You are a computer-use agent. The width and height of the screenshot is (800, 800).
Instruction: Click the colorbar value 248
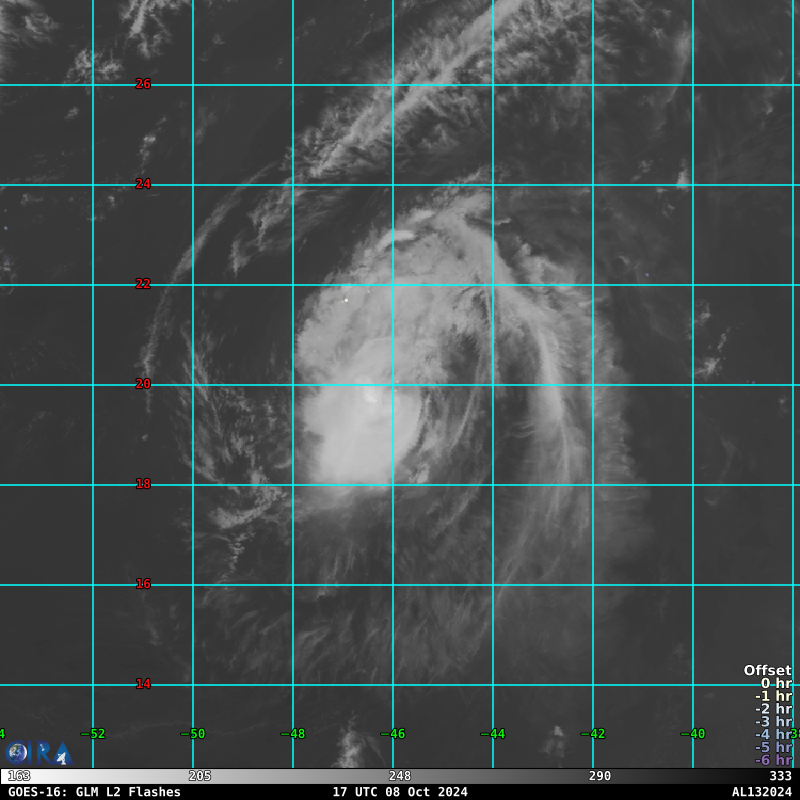click(x=399, y=776)
